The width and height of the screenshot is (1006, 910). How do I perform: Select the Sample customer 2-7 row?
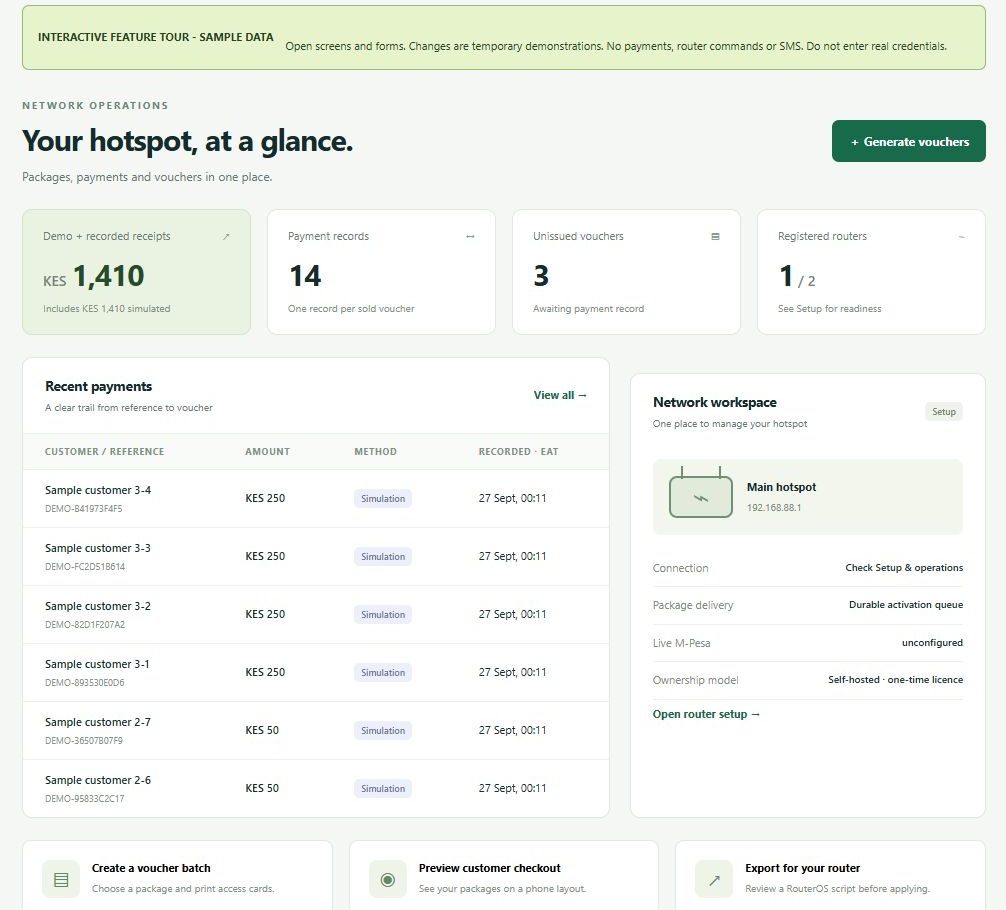click(x=316, y=730)
